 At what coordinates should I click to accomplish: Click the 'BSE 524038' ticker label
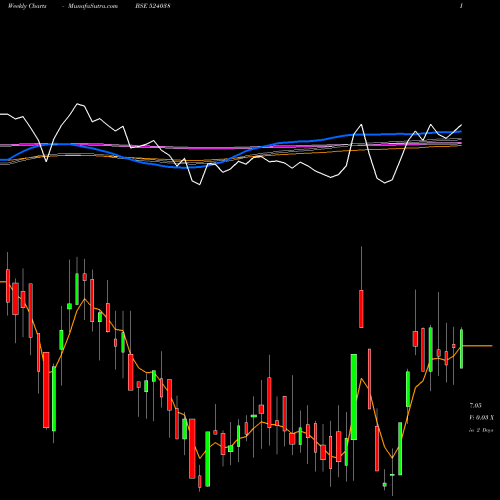pyautogui.click(x=153, y=6)
